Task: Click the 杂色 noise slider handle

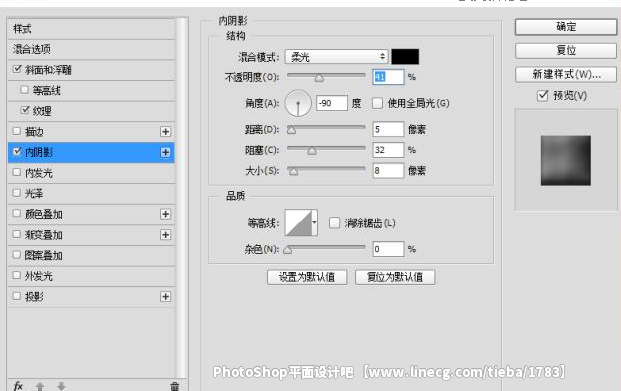Action: point(288,250)
